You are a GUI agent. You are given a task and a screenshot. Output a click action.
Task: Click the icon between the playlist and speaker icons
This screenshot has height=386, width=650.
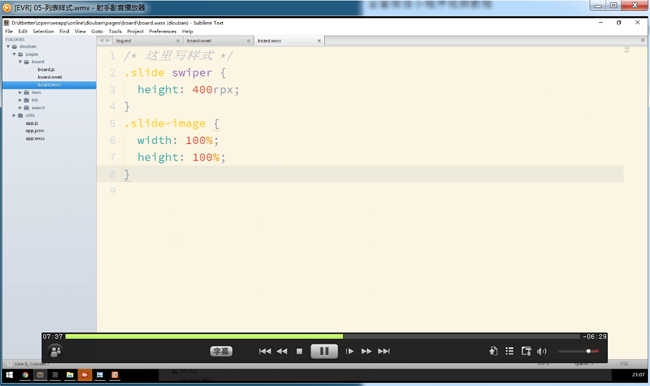526,351
